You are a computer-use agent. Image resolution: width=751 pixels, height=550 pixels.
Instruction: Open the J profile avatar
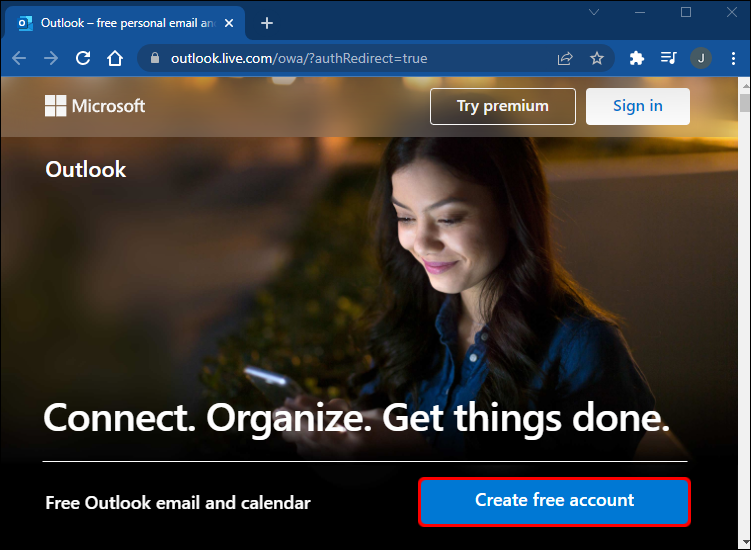pyautogui.click(x=701, y=58)
